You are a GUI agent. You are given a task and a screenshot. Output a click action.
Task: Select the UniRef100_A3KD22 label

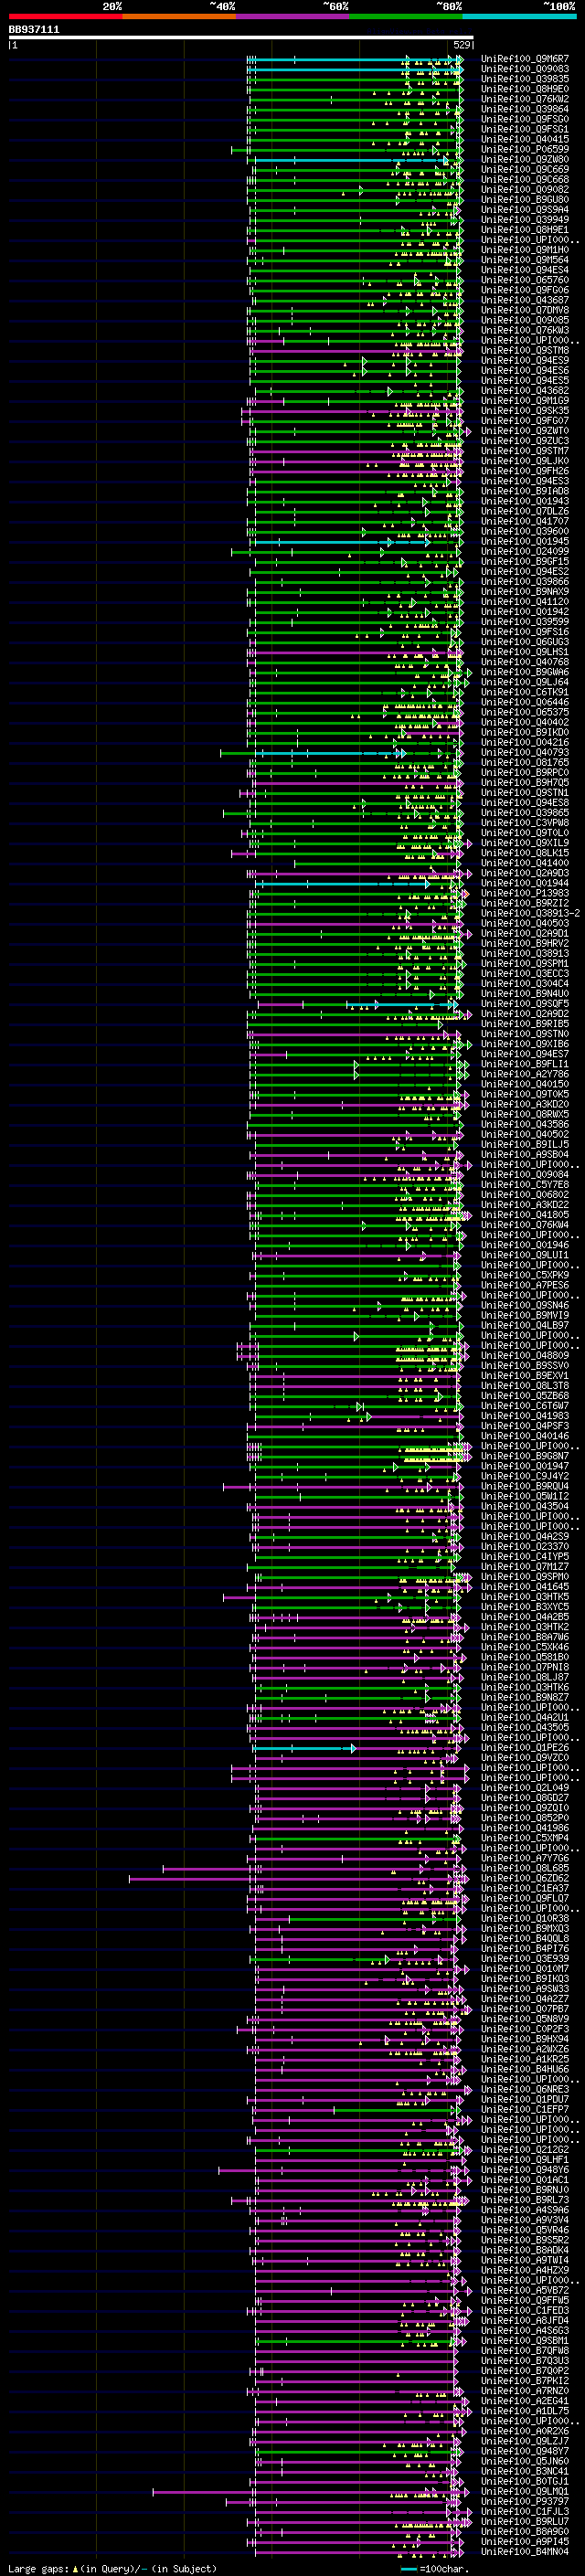524,1205
